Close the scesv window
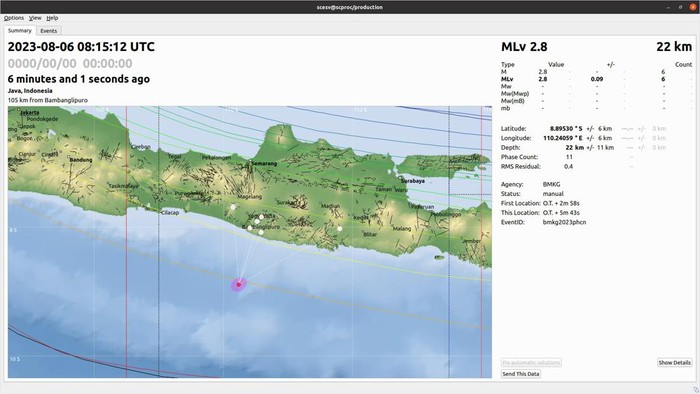Screen dimensions: 700x394 [x=692, y=7]
